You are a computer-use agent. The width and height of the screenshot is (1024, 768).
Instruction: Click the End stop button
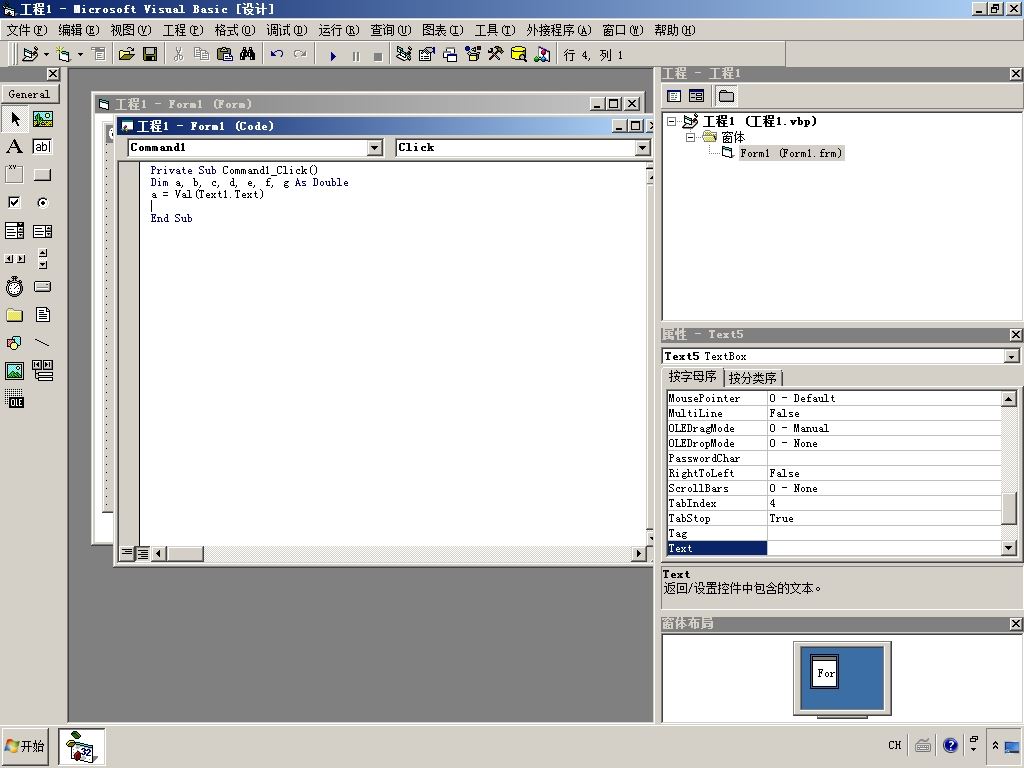pos(377,56)
